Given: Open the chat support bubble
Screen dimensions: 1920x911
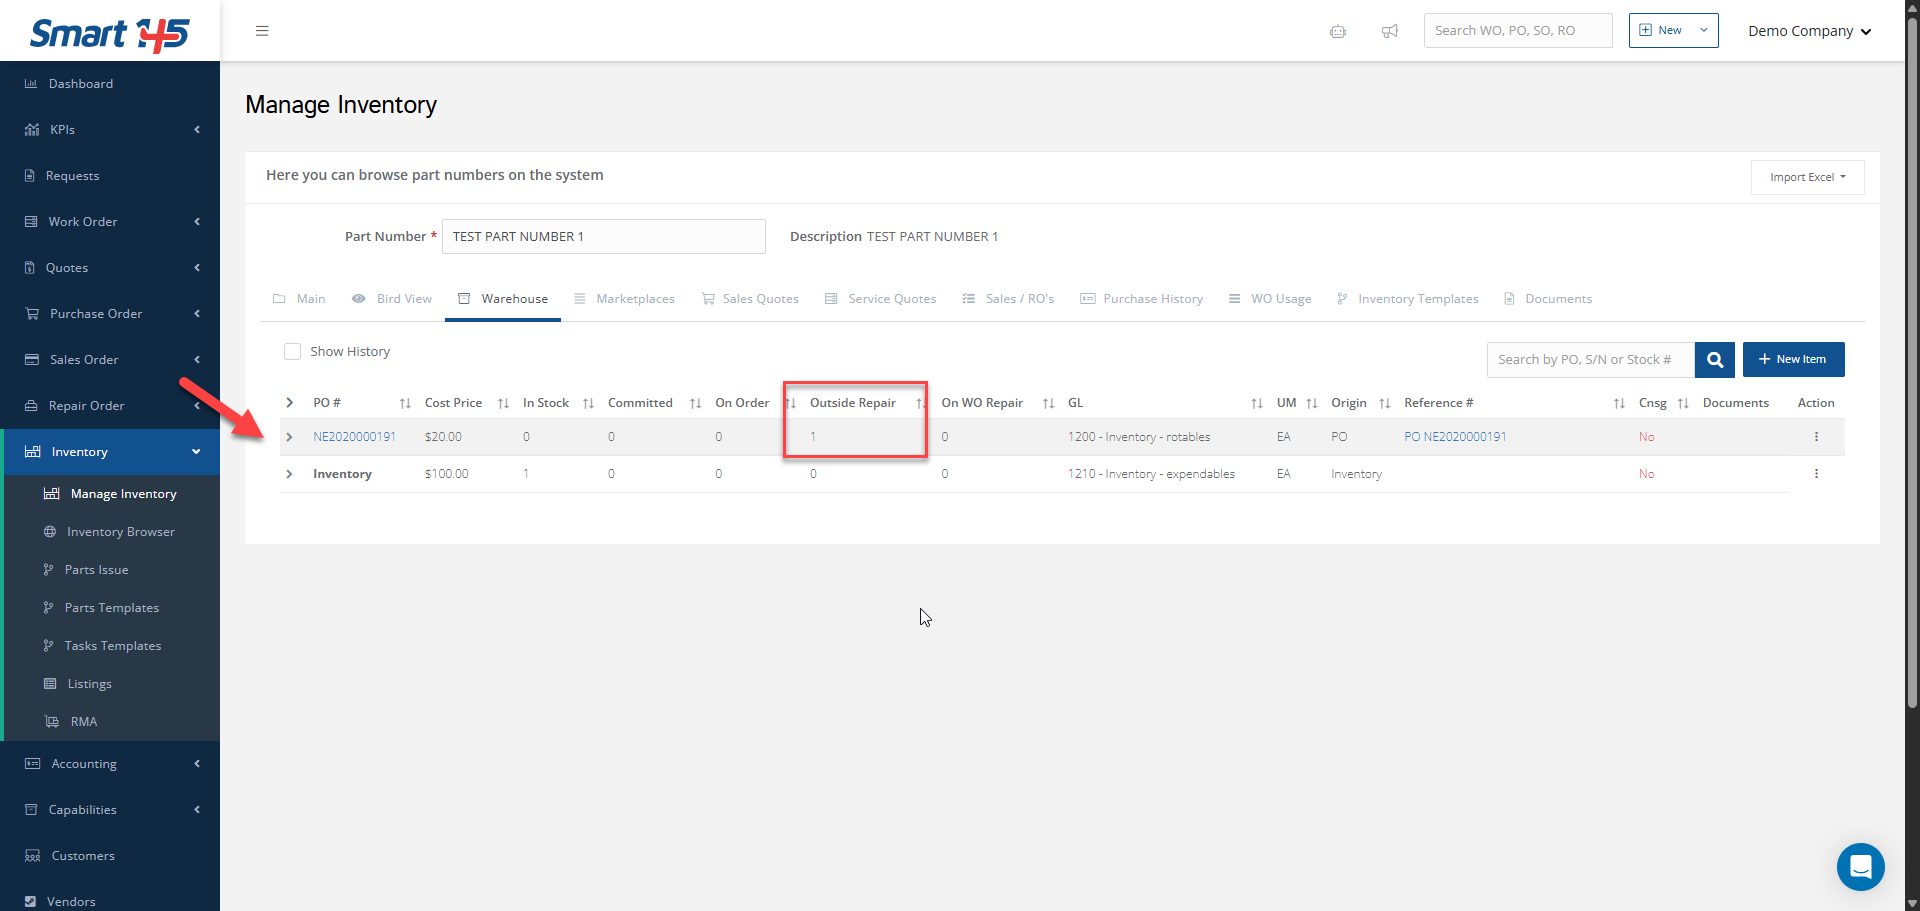Looking at the screenshot, I should click(x=1860, y=866).
